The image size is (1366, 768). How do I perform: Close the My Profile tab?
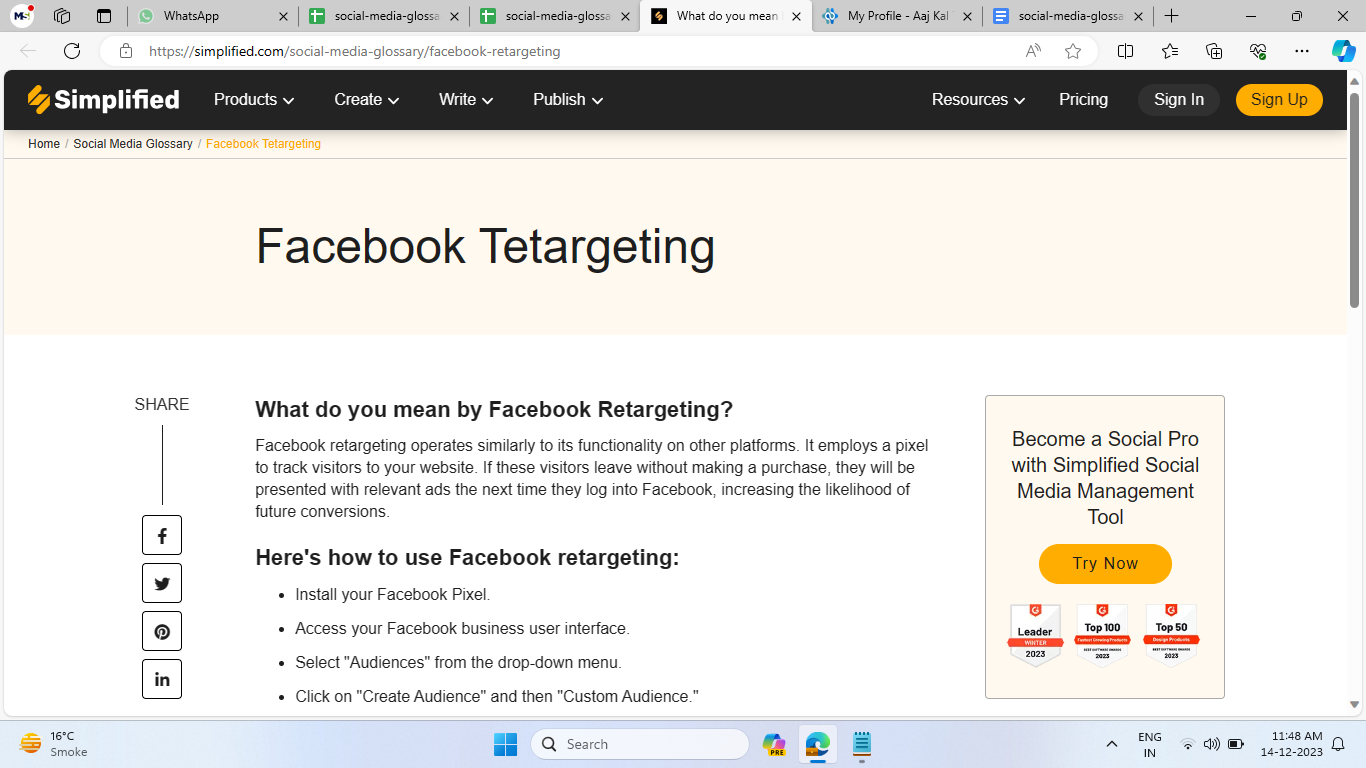click(x=967, y=16)
